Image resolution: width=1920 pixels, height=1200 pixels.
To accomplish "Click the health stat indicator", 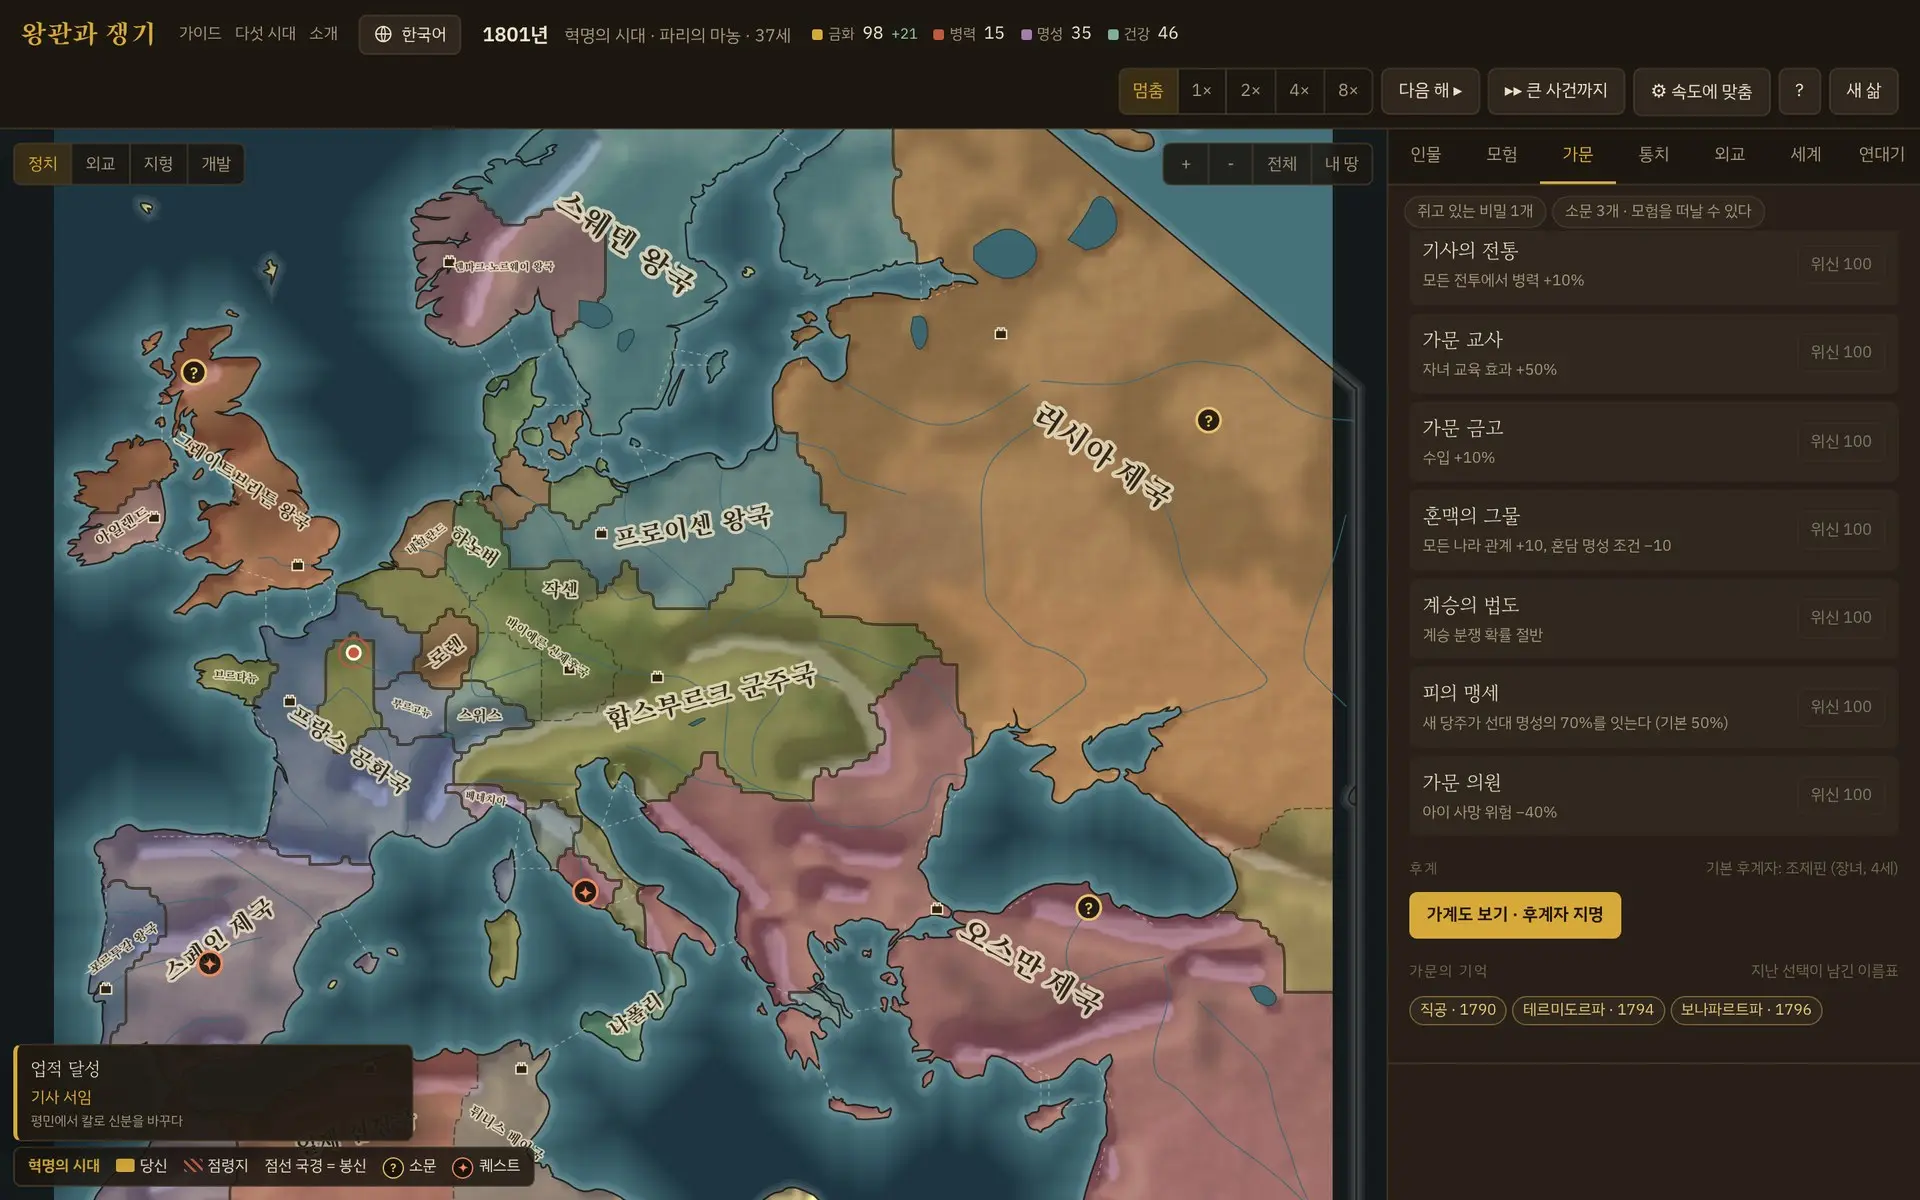I will click(x=1143, y=34).
